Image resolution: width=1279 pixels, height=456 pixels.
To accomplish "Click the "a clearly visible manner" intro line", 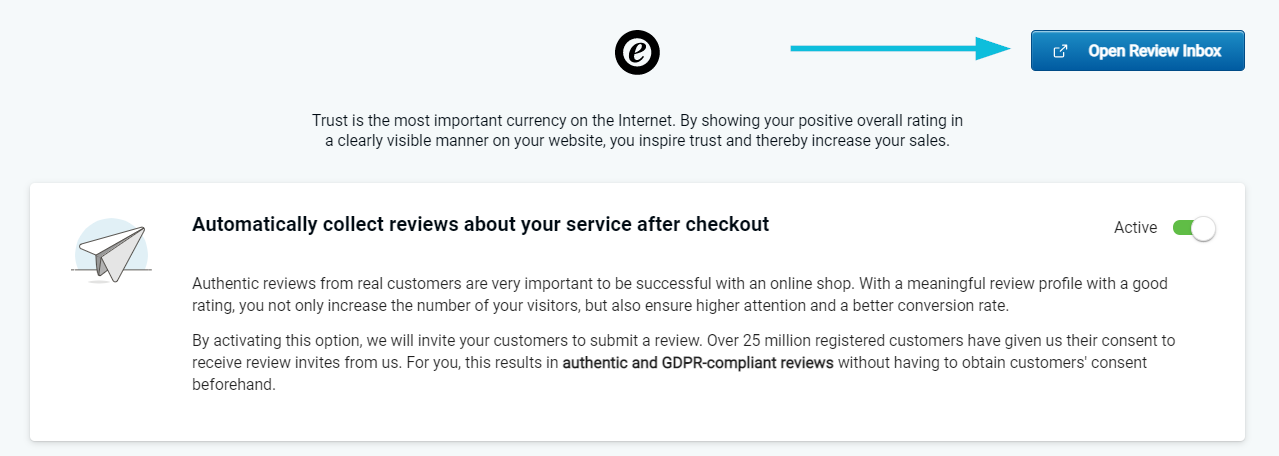I will [637, 141].
